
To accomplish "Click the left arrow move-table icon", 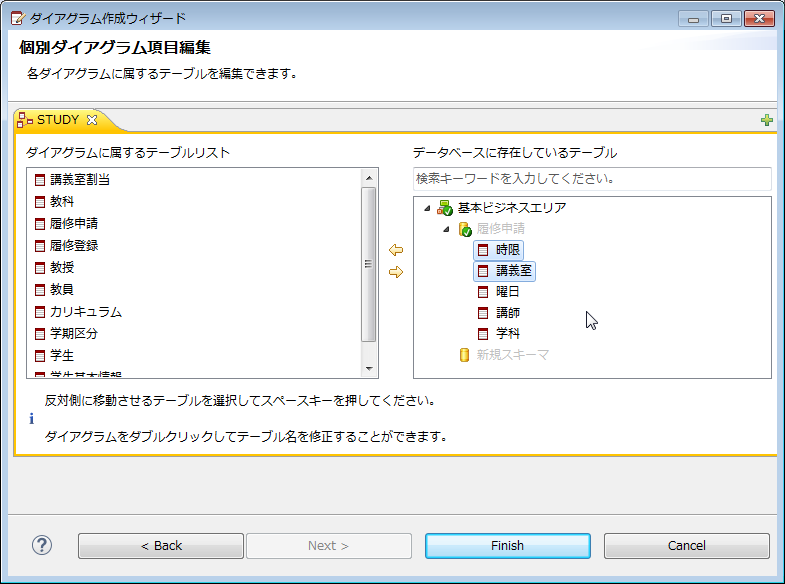I will click(396, 250).
